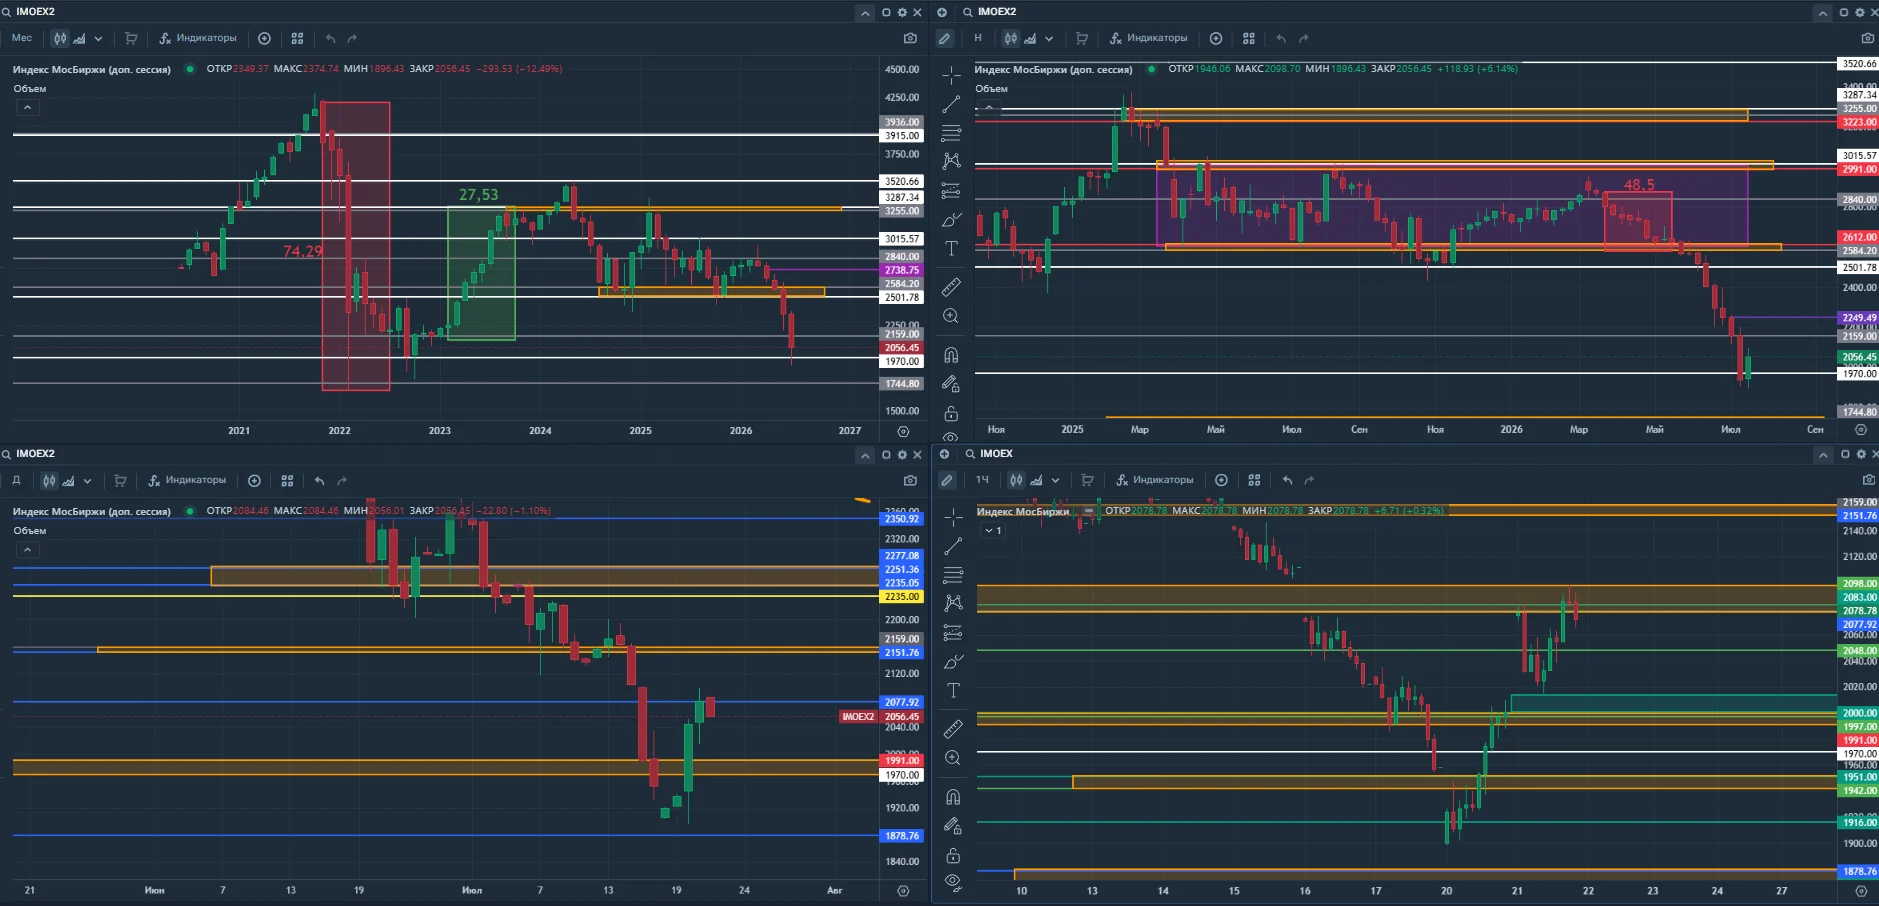Open trading cart icon in top-left chart
Image resolution: width=1879 pixels, height=906 pixels.
click(x=131, y=38)
